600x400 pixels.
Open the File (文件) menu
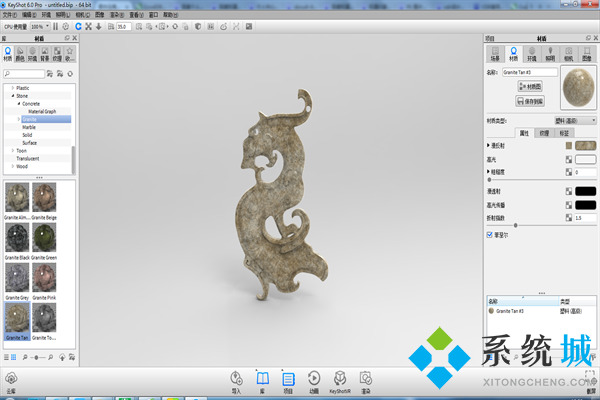click(x=11, y=15)
